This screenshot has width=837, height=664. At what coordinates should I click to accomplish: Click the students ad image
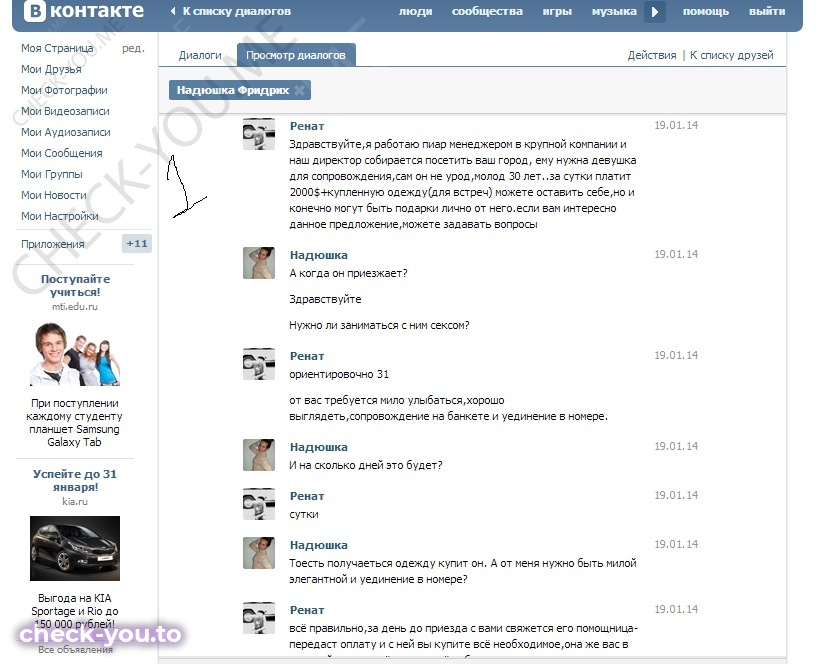(x=75, y=353)
